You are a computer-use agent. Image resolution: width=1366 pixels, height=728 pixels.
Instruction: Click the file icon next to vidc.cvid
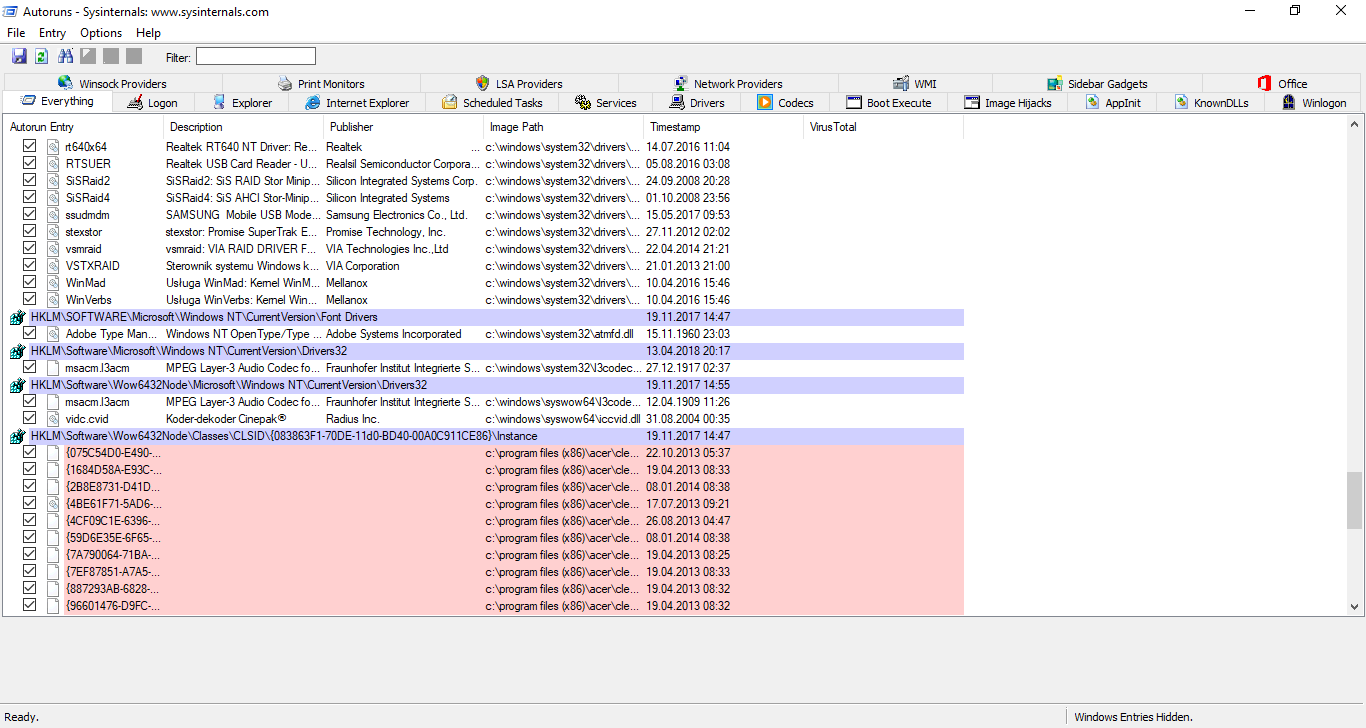[x=53, y=419]
